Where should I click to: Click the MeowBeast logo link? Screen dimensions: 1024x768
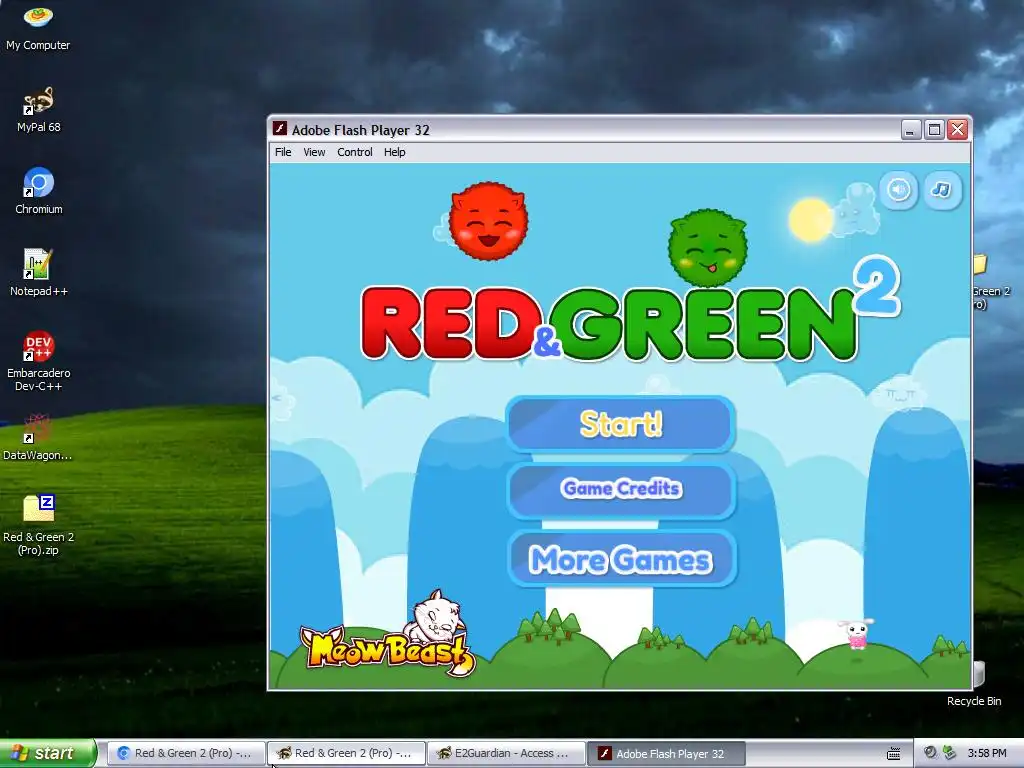click(388, 634)
